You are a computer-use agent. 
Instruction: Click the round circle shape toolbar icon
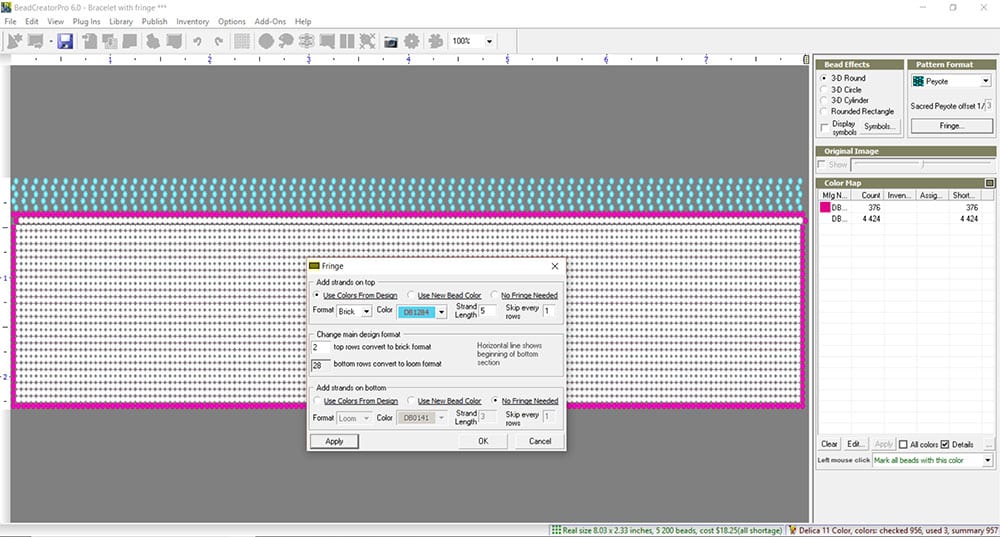click(x=266, y=41)
